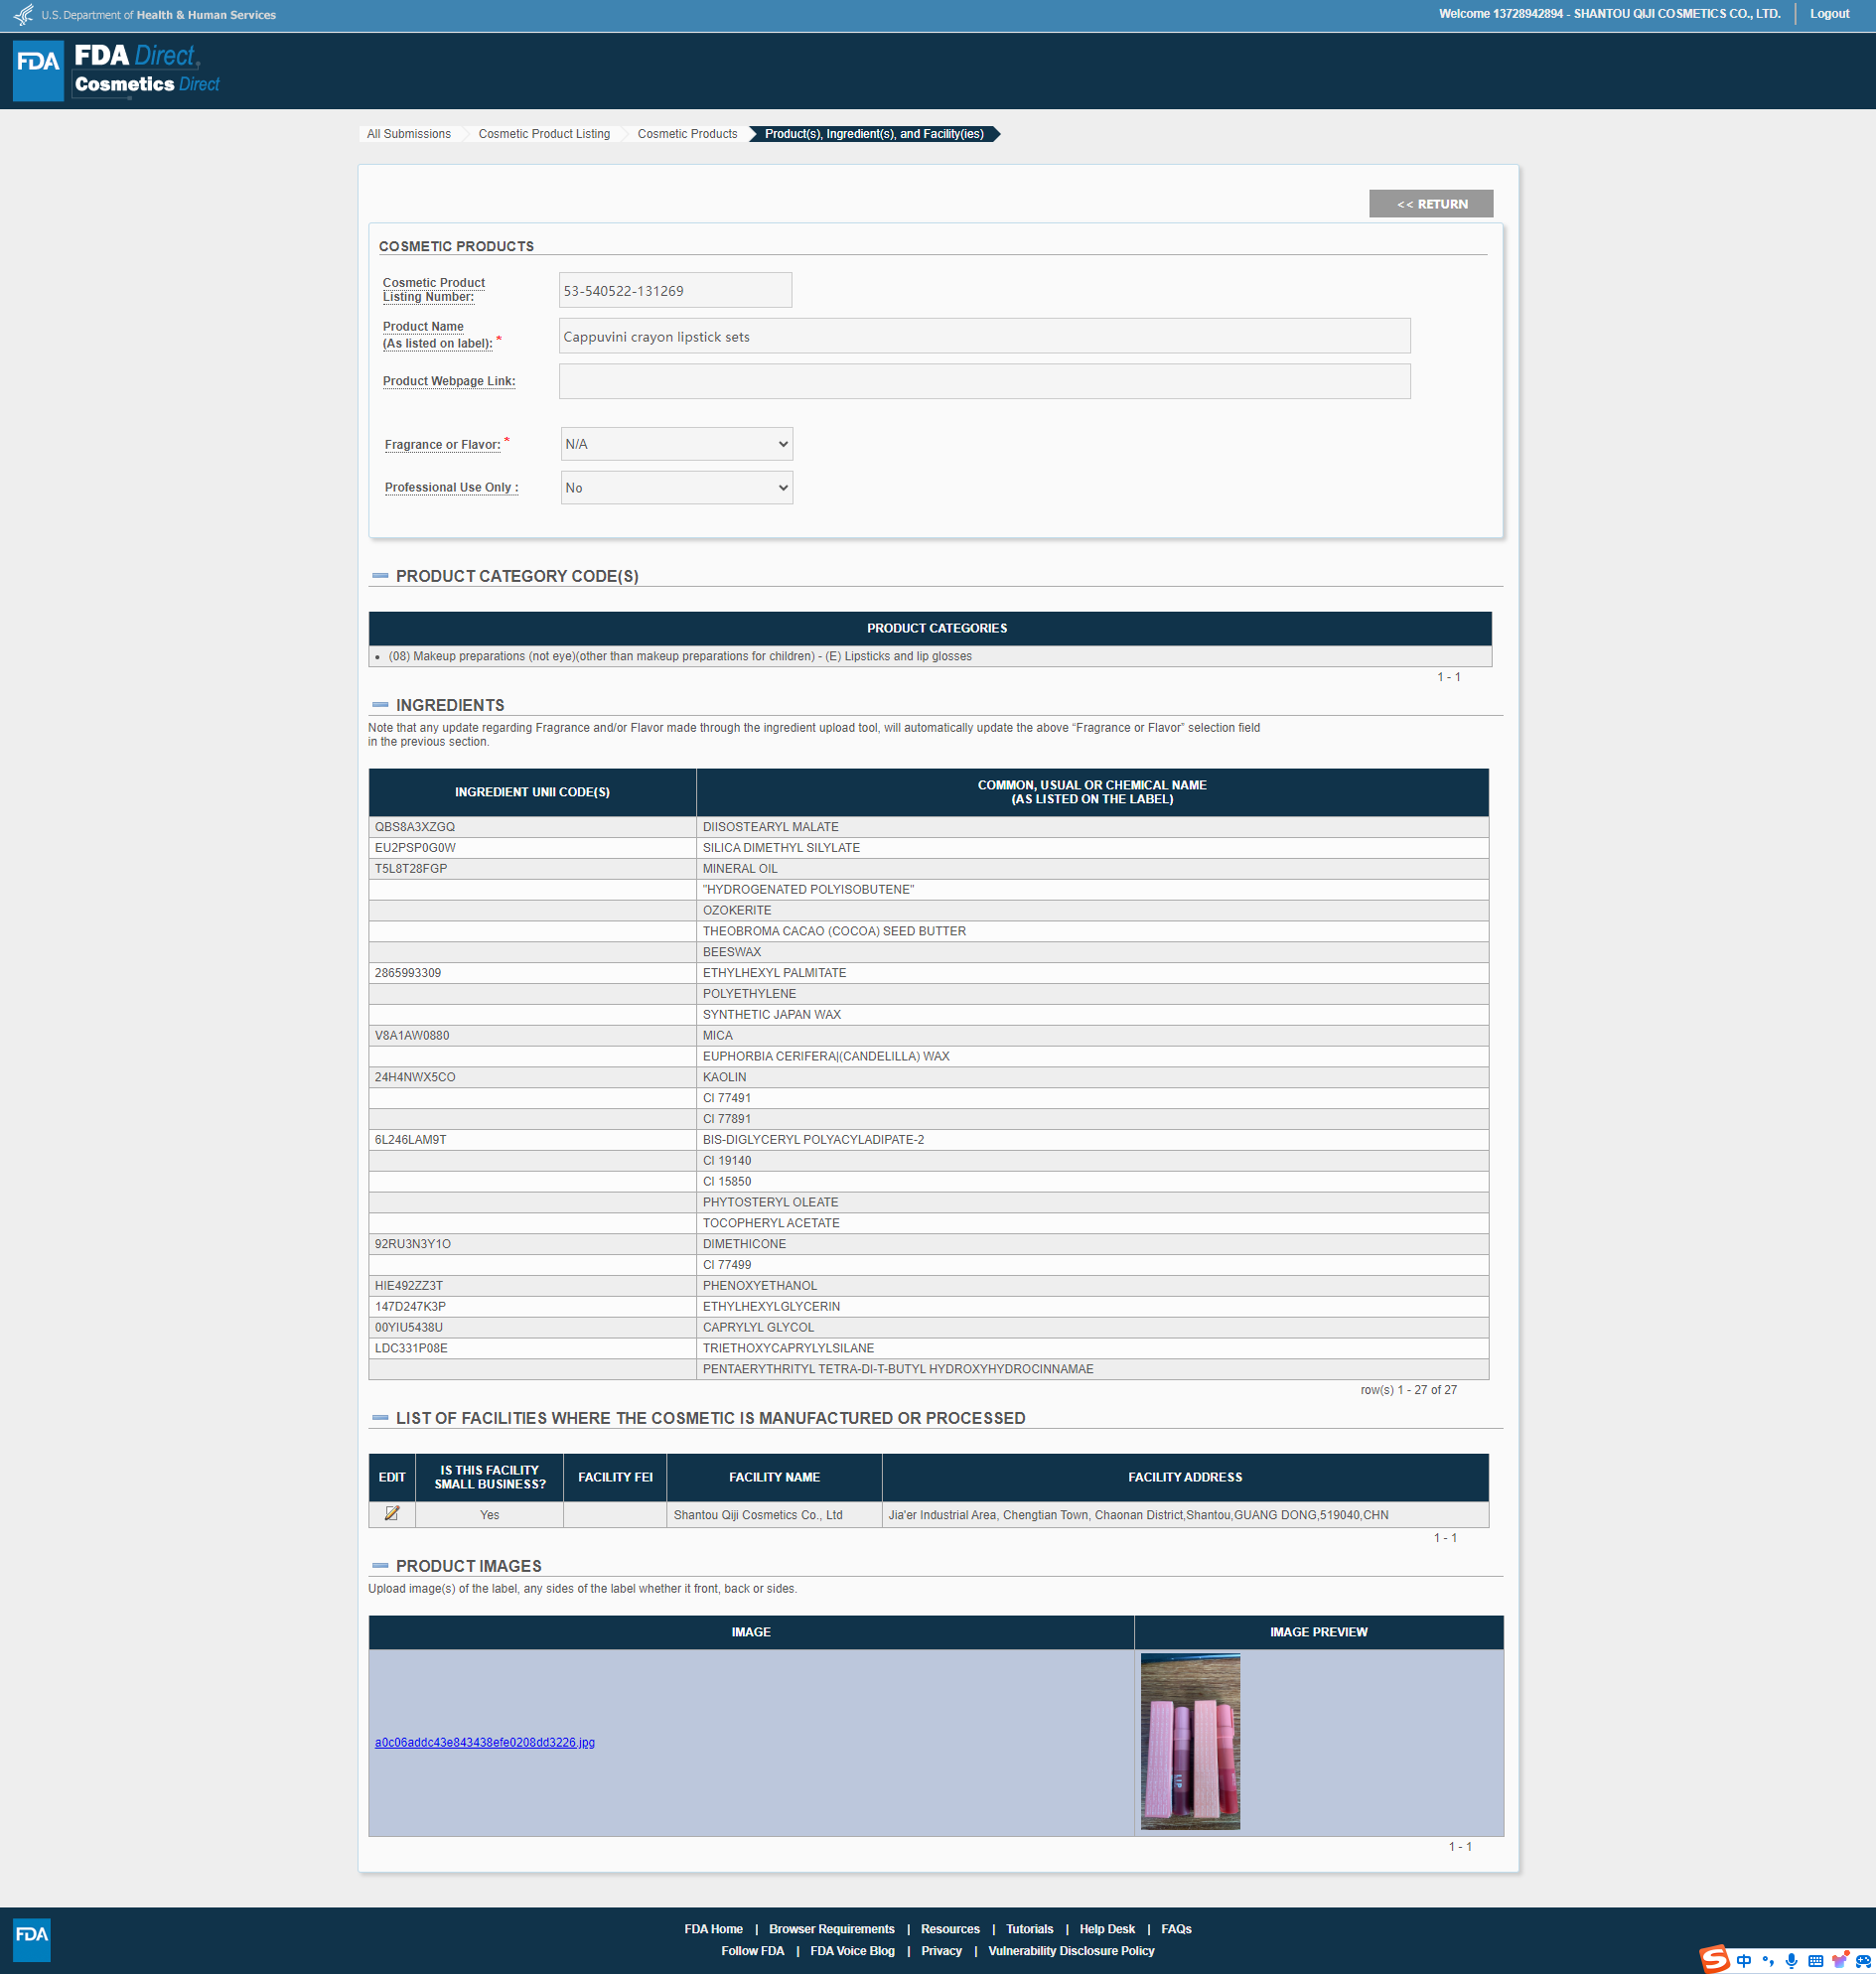Open the Professional Use Only dropdown
Screen dimensions: 1876x1974
[676, 488]
